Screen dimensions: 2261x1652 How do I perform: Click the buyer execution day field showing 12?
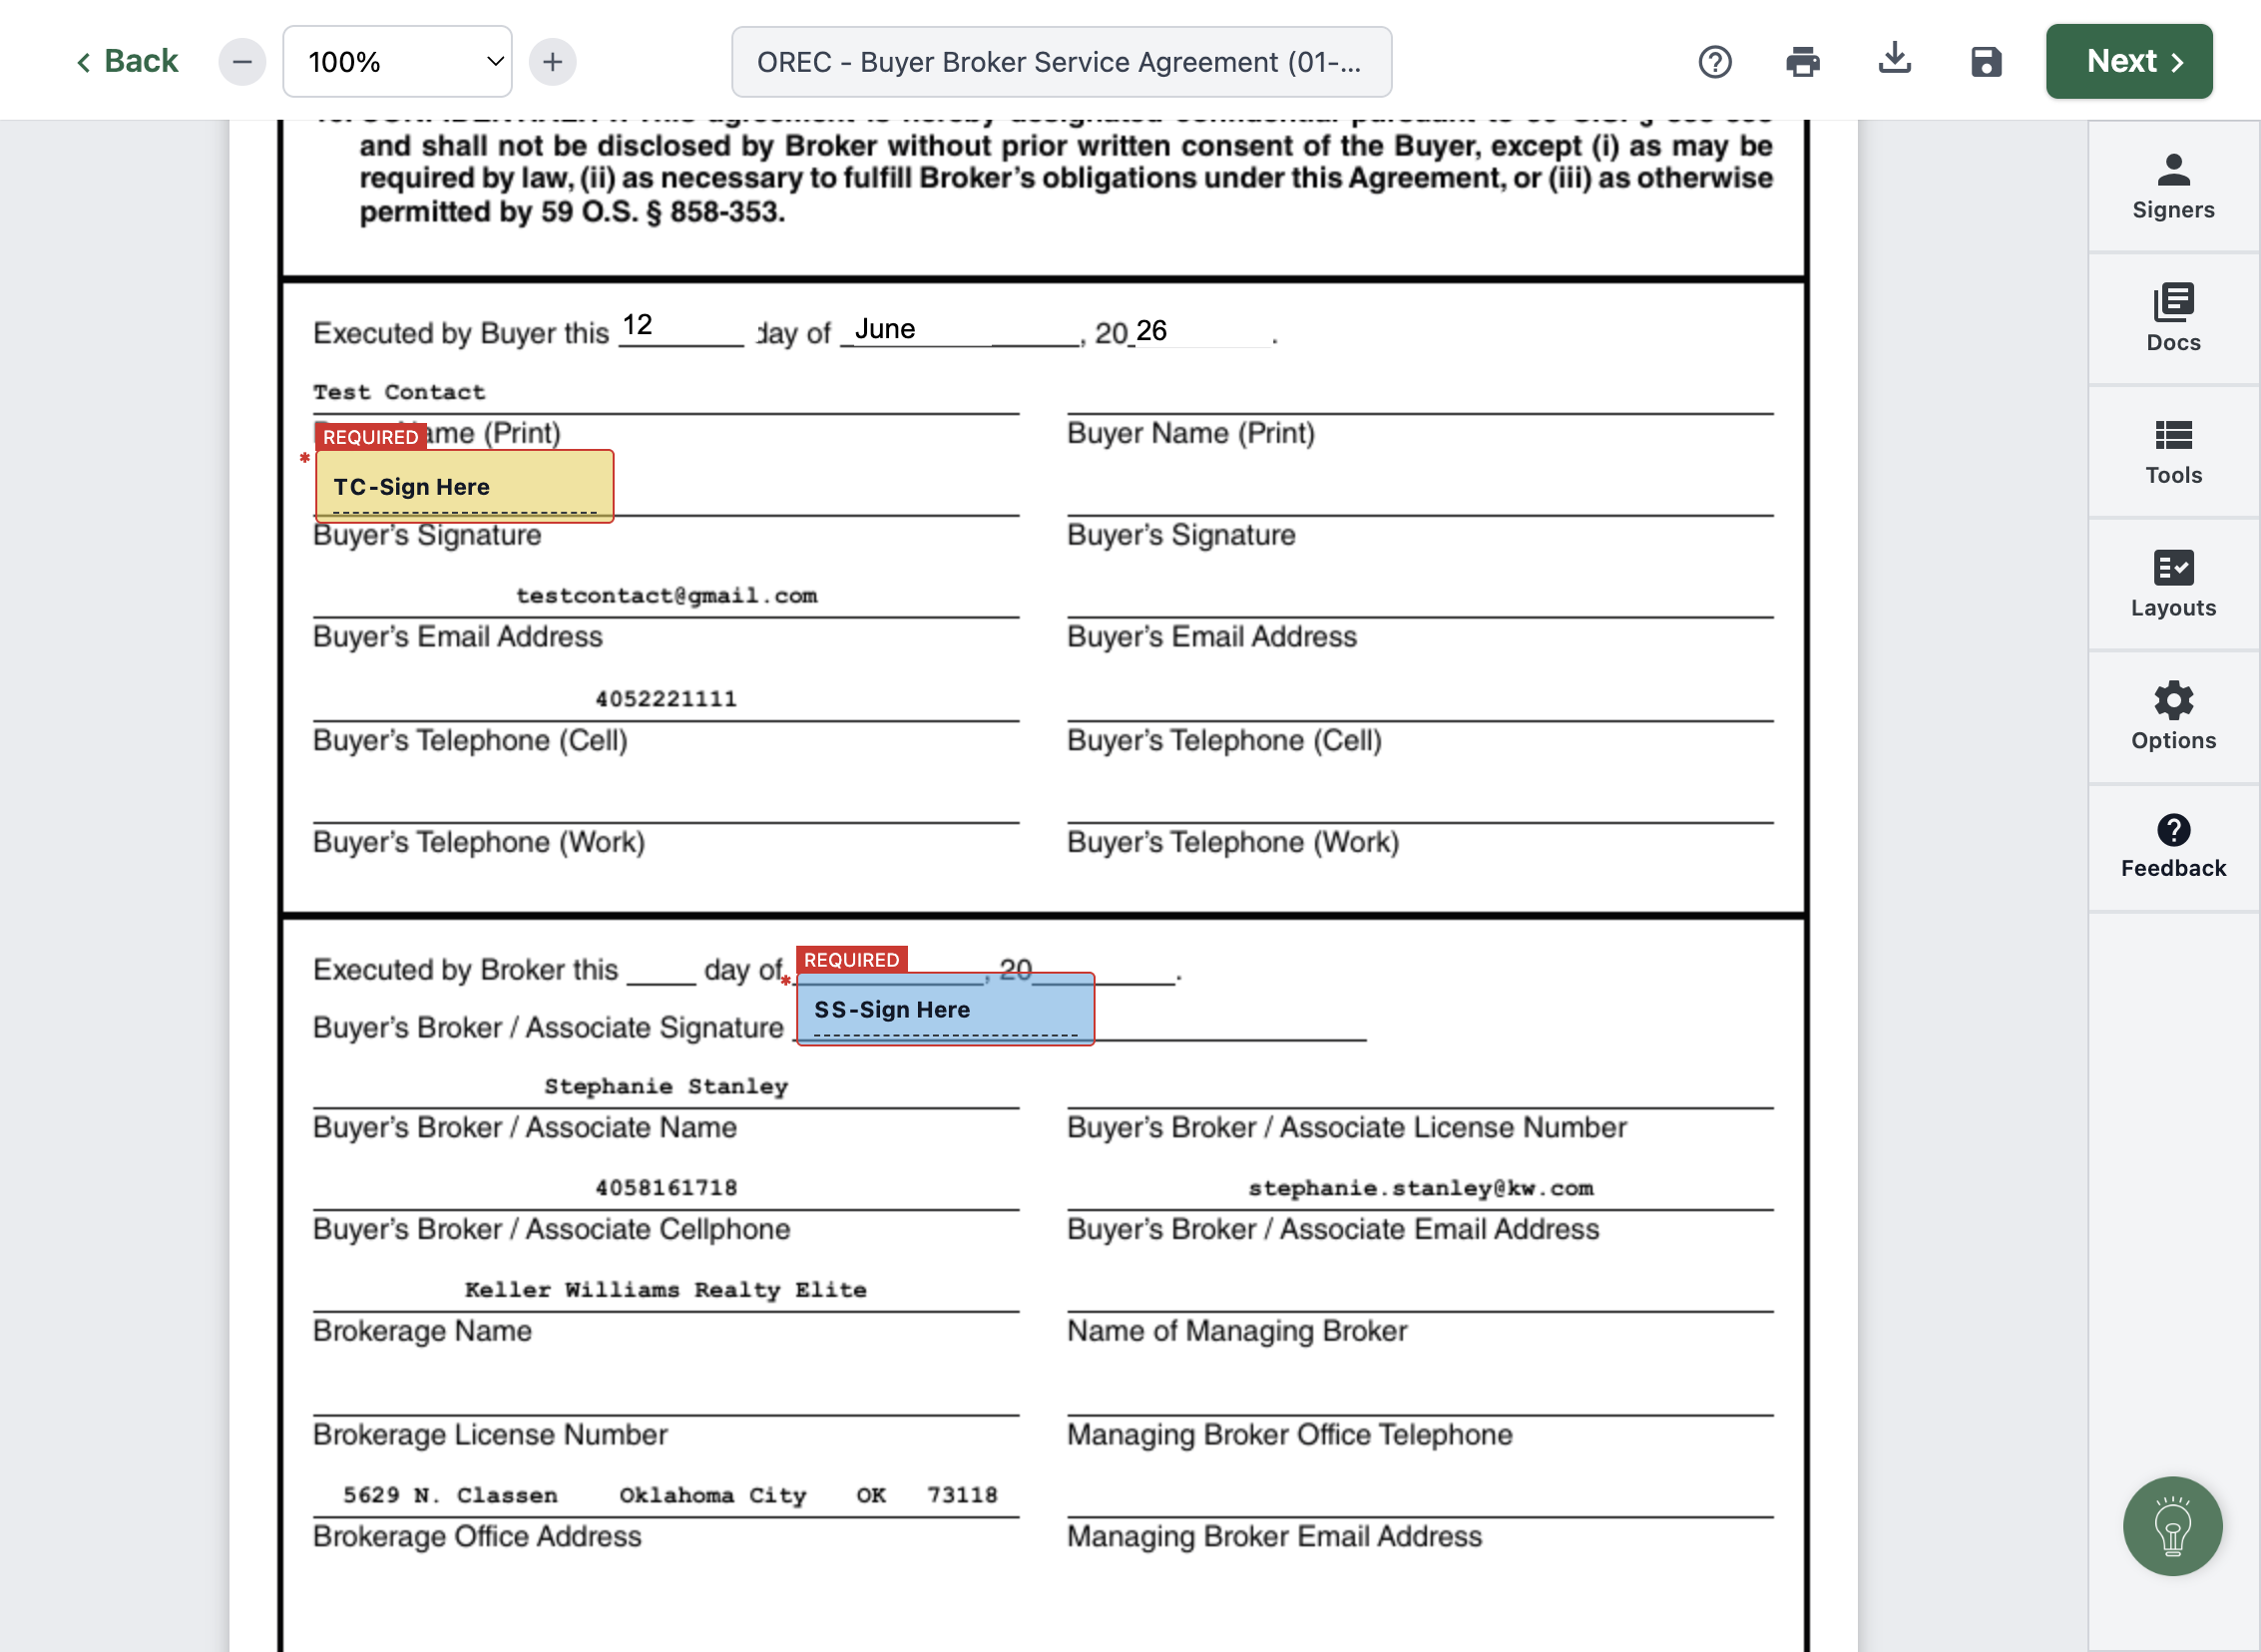coord(680,326)
